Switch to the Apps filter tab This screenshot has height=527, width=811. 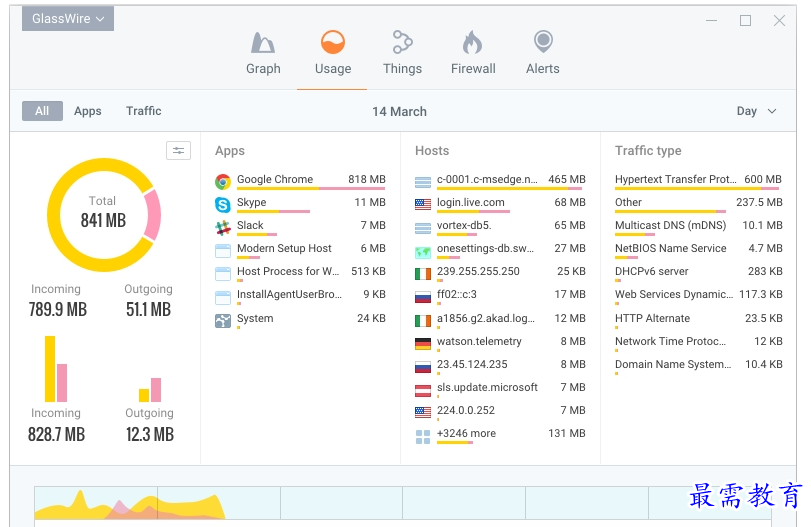pyautogui.click(x=87, y=111)
